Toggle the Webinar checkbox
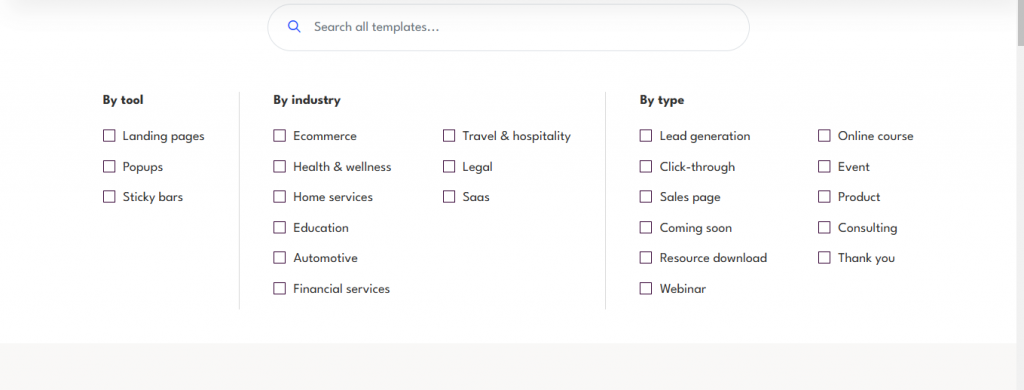Viewport: 1024px width, 390px height. click(646, 288)
